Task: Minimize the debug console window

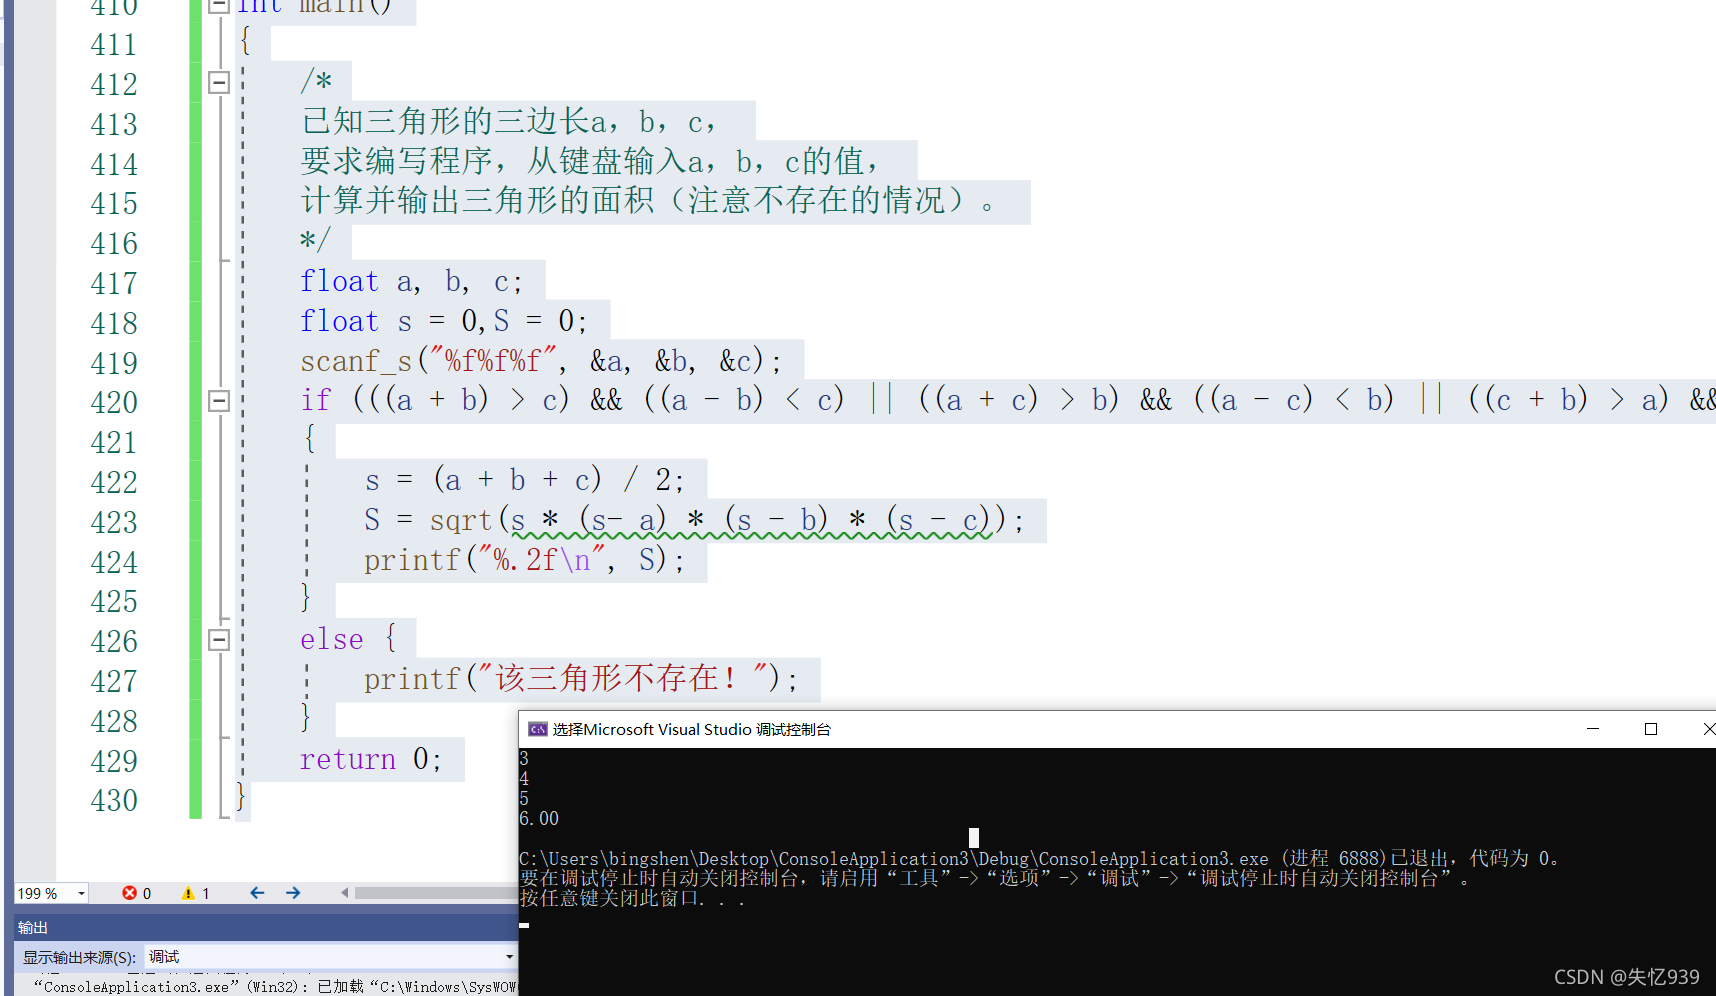Action: coord(1593,729)
